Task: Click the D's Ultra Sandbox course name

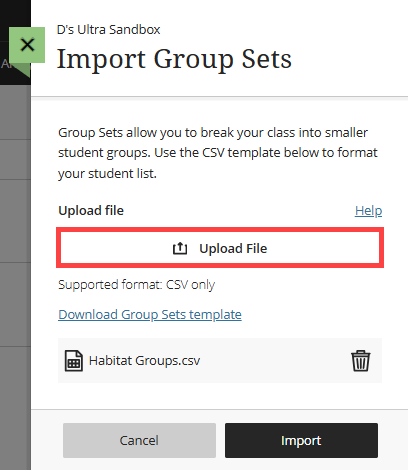Action: (x=109, y=30)
